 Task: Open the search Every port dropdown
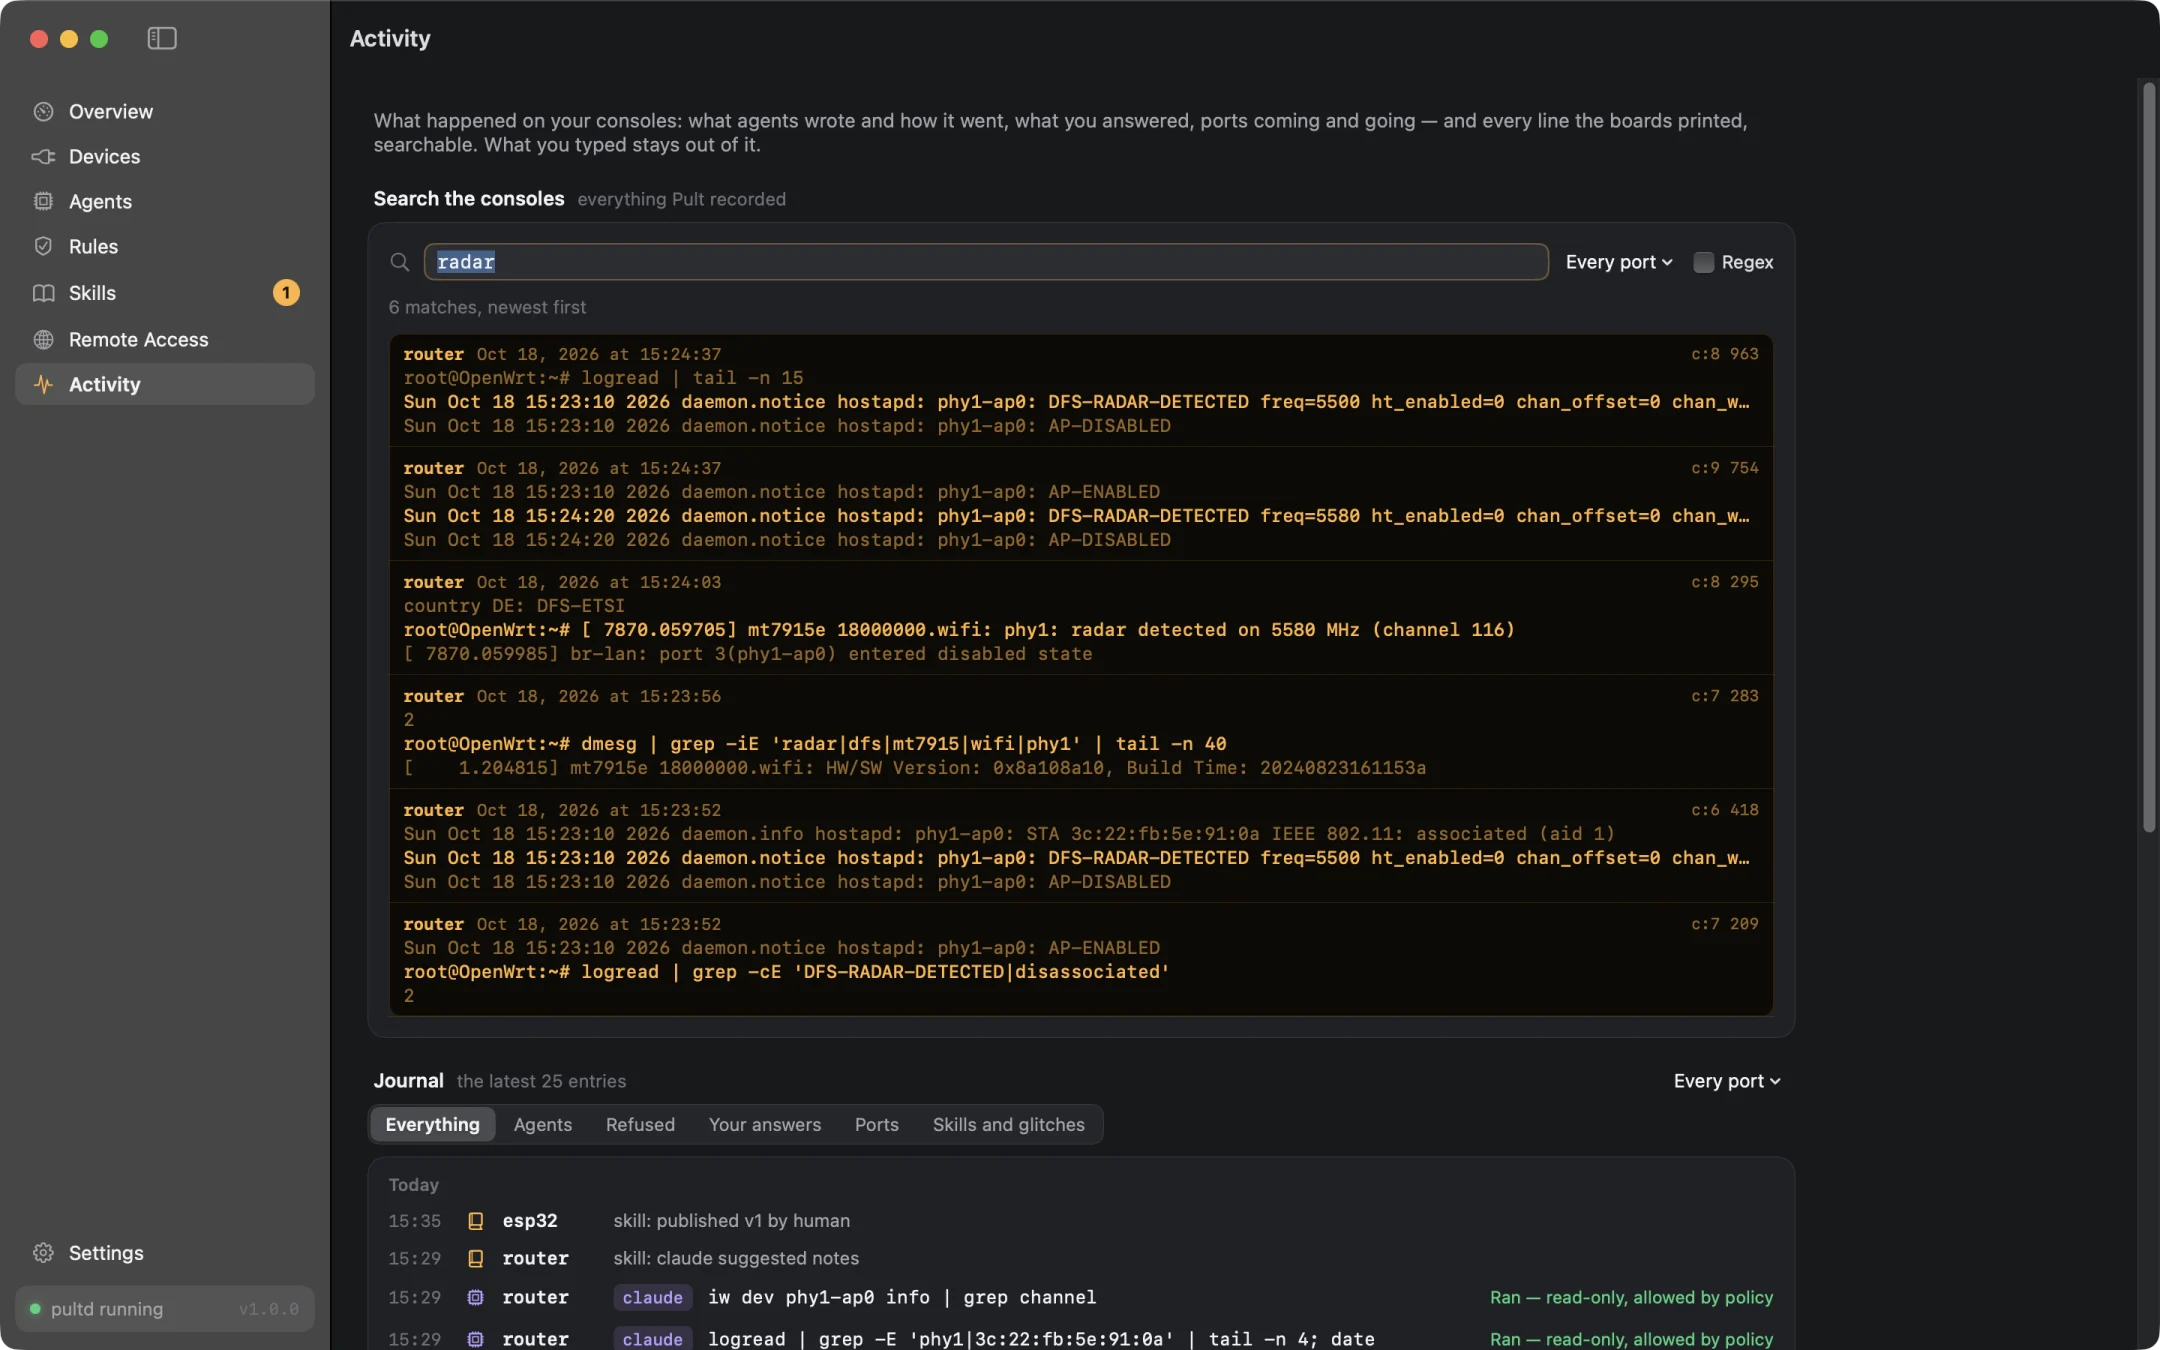coord(1618,262)
